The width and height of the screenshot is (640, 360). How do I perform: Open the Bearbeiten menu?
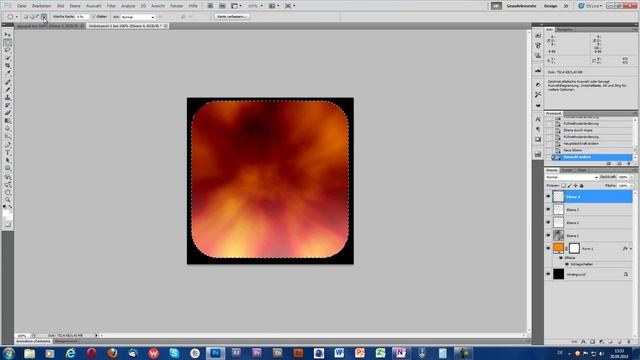[41, 6]
